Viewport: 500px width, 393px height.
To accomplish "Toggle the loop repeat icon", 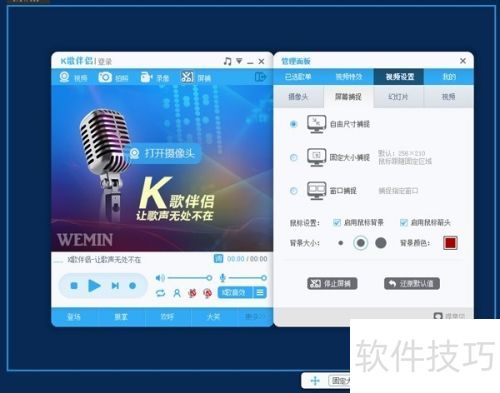I will (x=160, y=293).
